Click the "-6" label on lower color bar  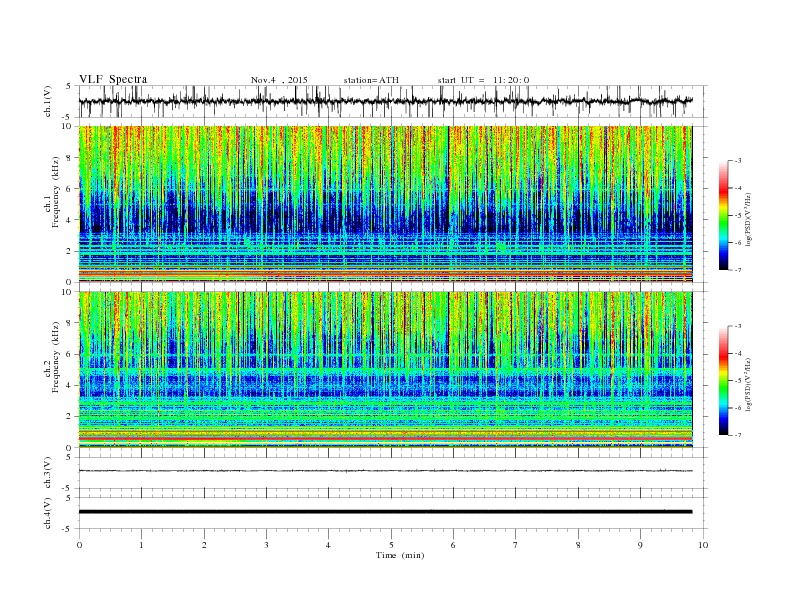[x=737, y=408]
